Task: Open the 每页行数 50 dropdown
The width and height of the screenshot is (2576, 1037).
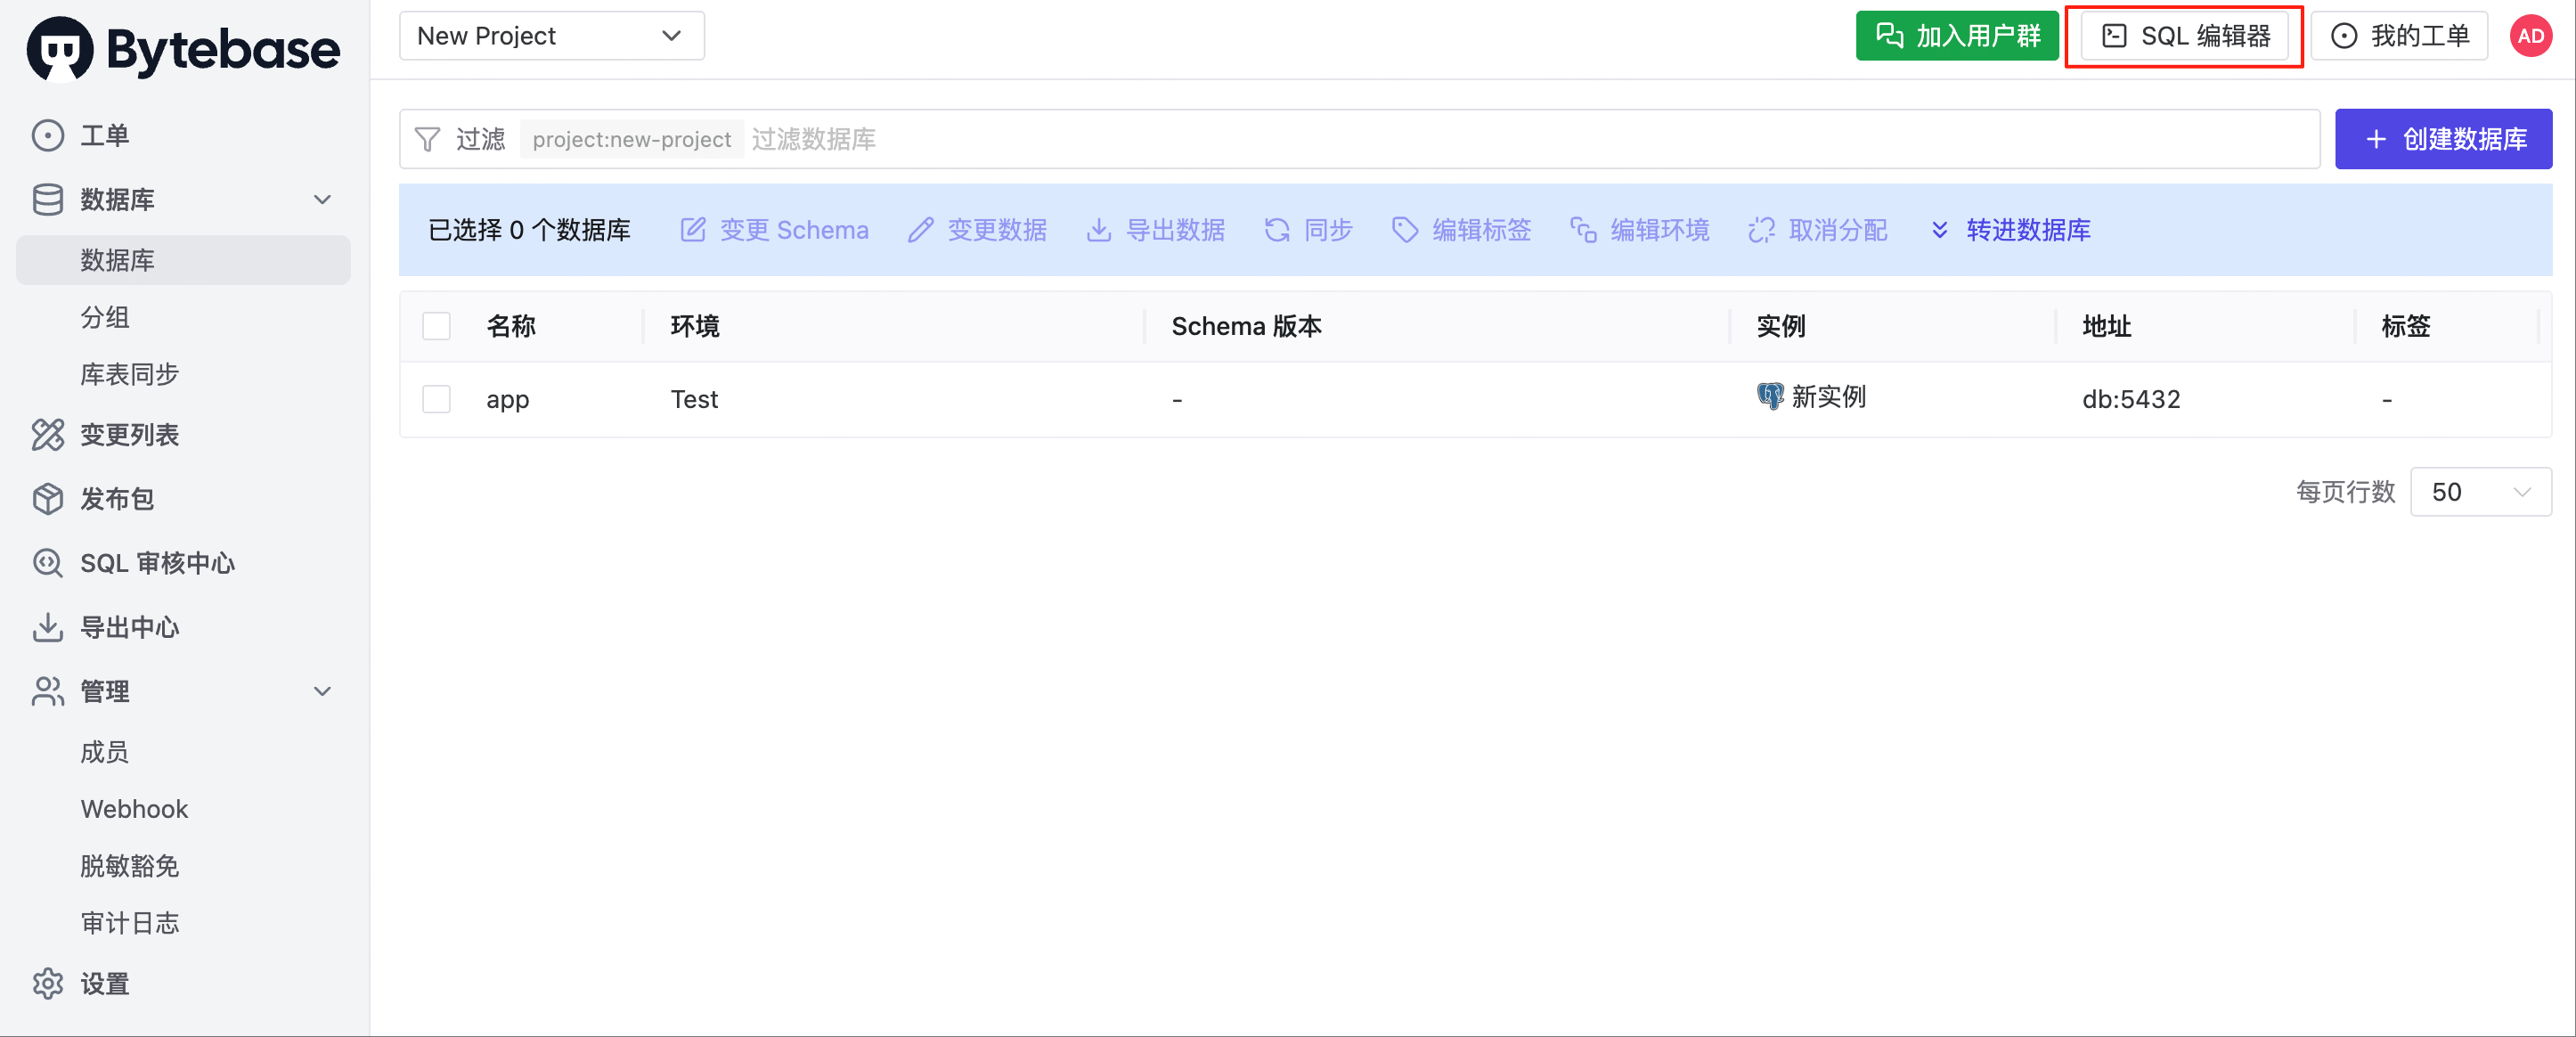Action: click(x=2480, y=492)
